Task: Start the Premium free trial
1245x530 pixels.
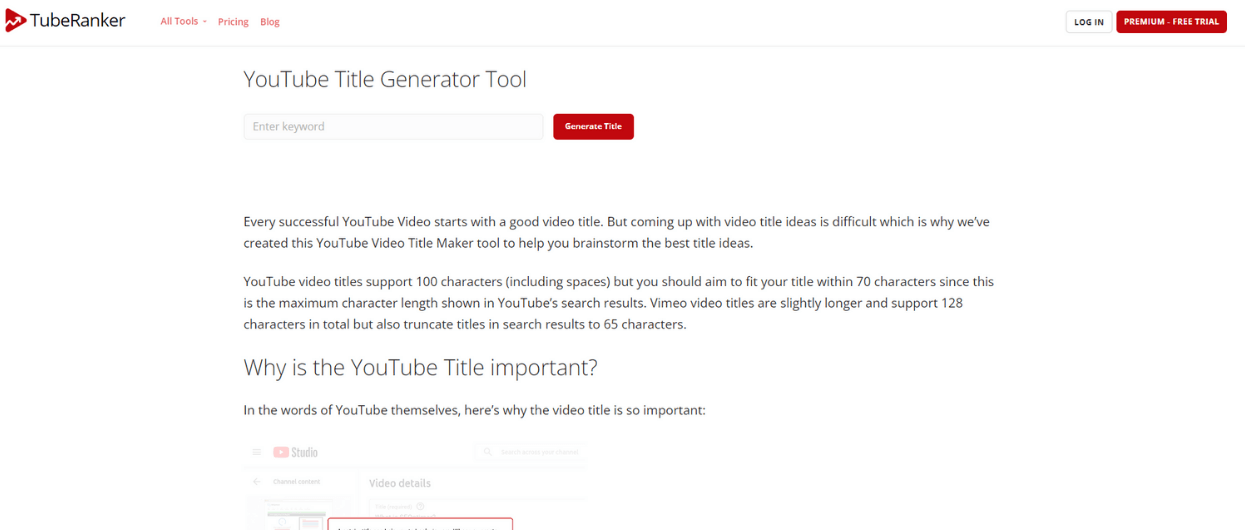Action: (x=1171, y=22)
